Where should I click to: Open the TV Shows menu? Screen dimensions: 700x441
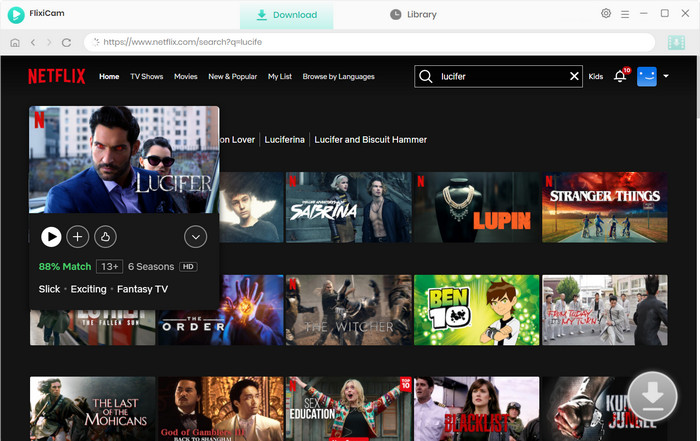[146, 77]
